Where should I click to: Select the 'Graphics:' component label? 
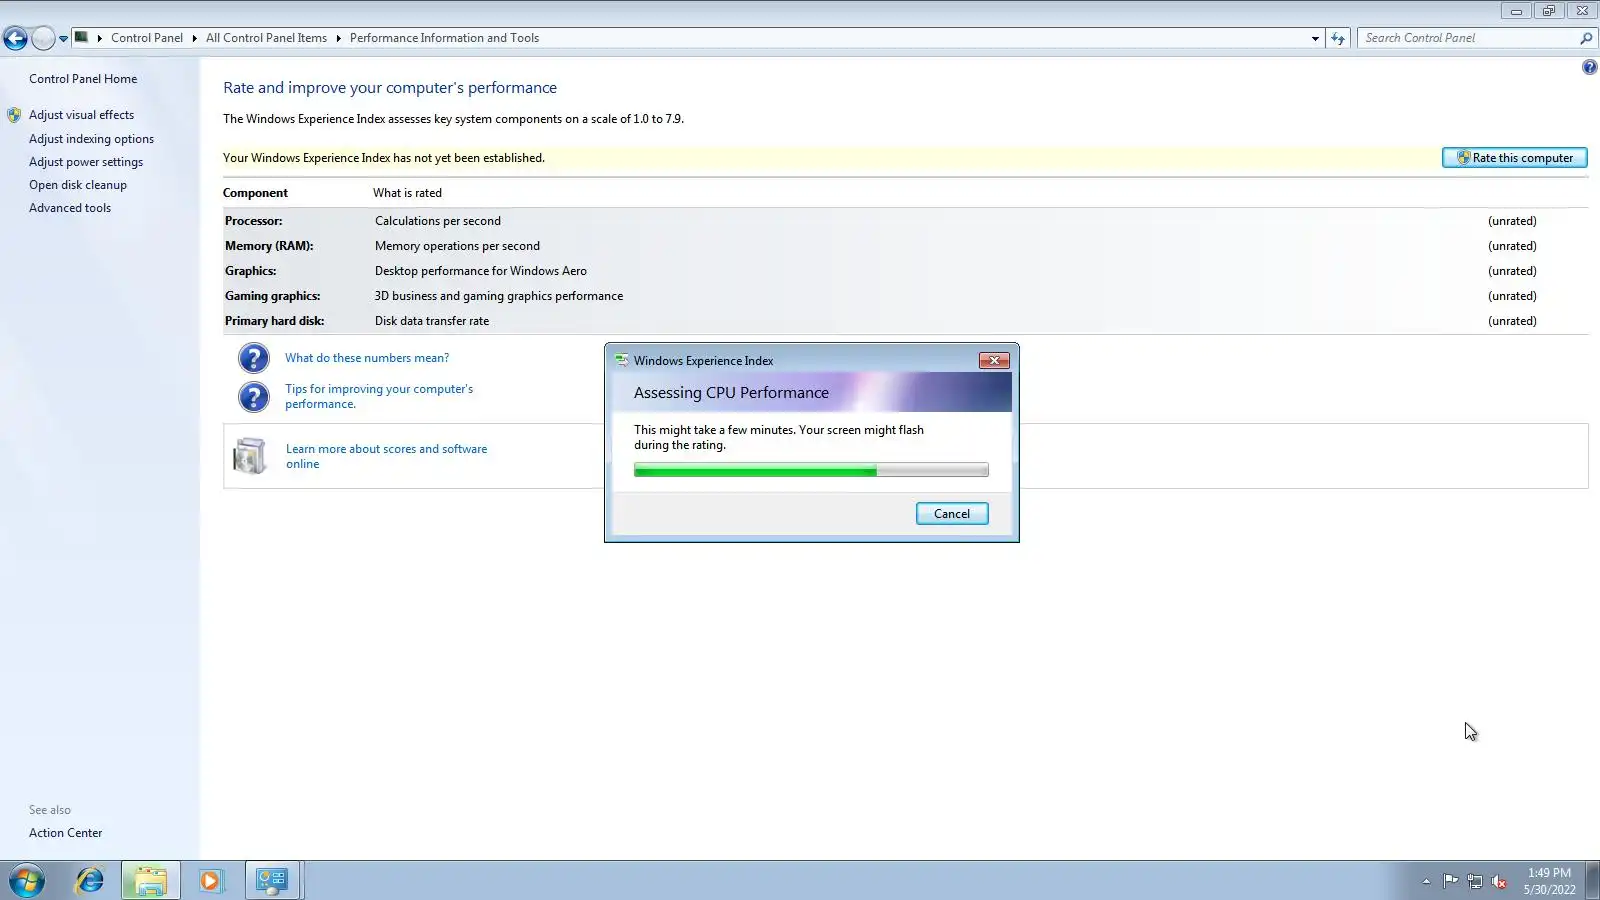coord(250,271)
